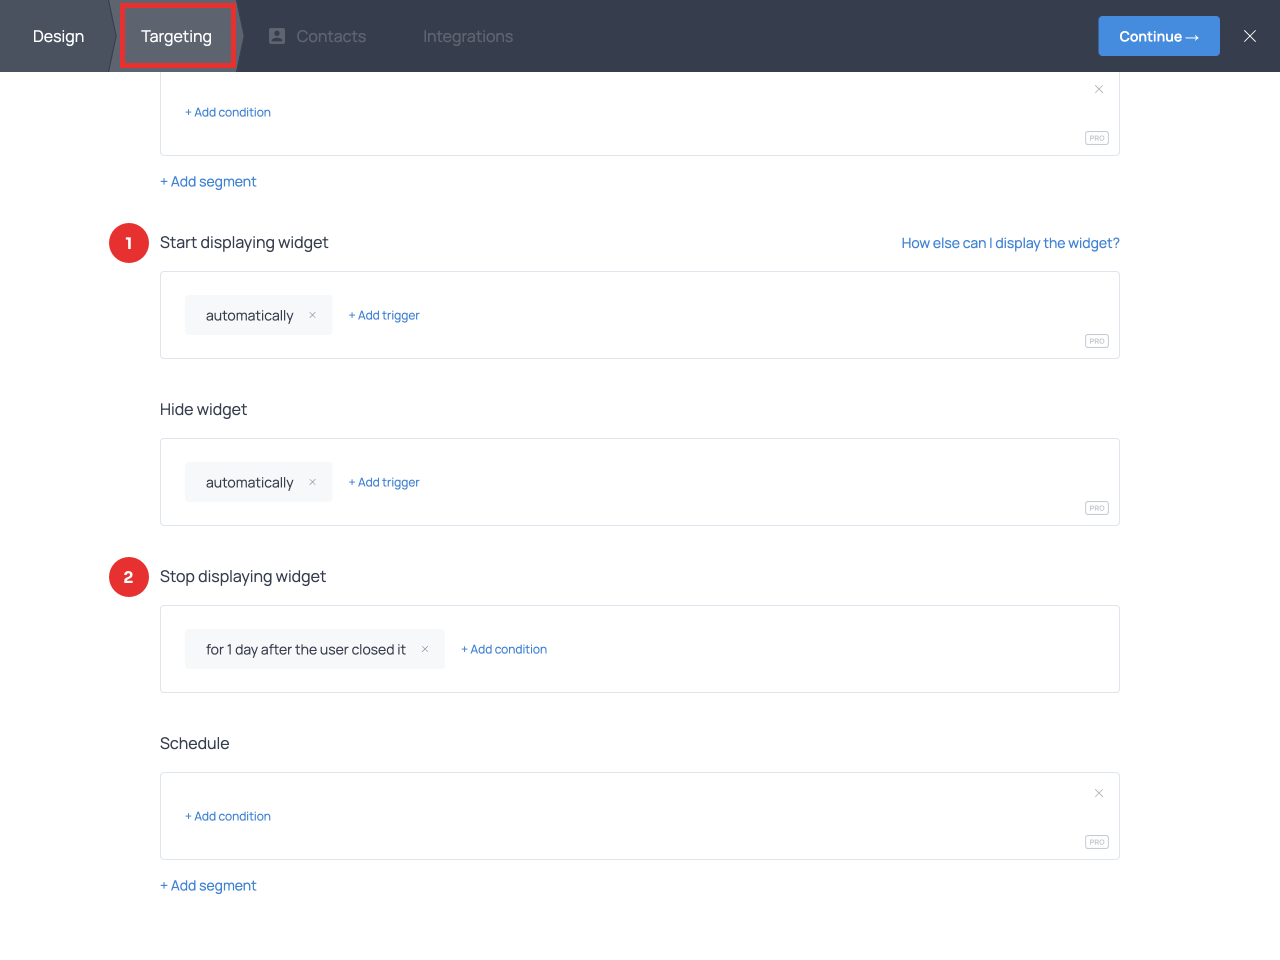1280x960 pixels.
Task: Click the PRO badge in Start displaying box
Action: 1096,341
